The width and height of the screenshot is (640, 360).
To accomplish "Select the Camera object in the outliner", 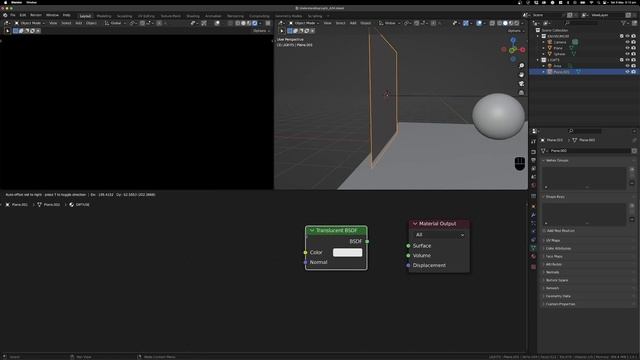I will tap(560, 42).
